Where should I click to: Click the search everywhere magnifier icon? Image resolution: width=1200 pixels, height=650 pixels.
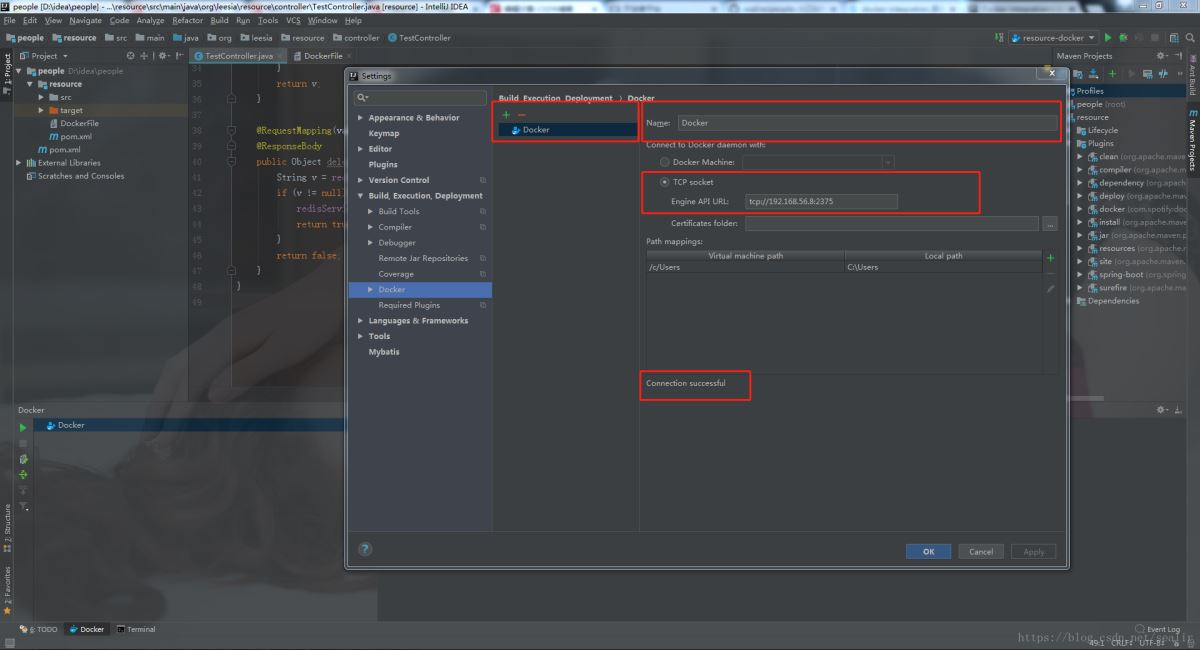point(1191,38)
